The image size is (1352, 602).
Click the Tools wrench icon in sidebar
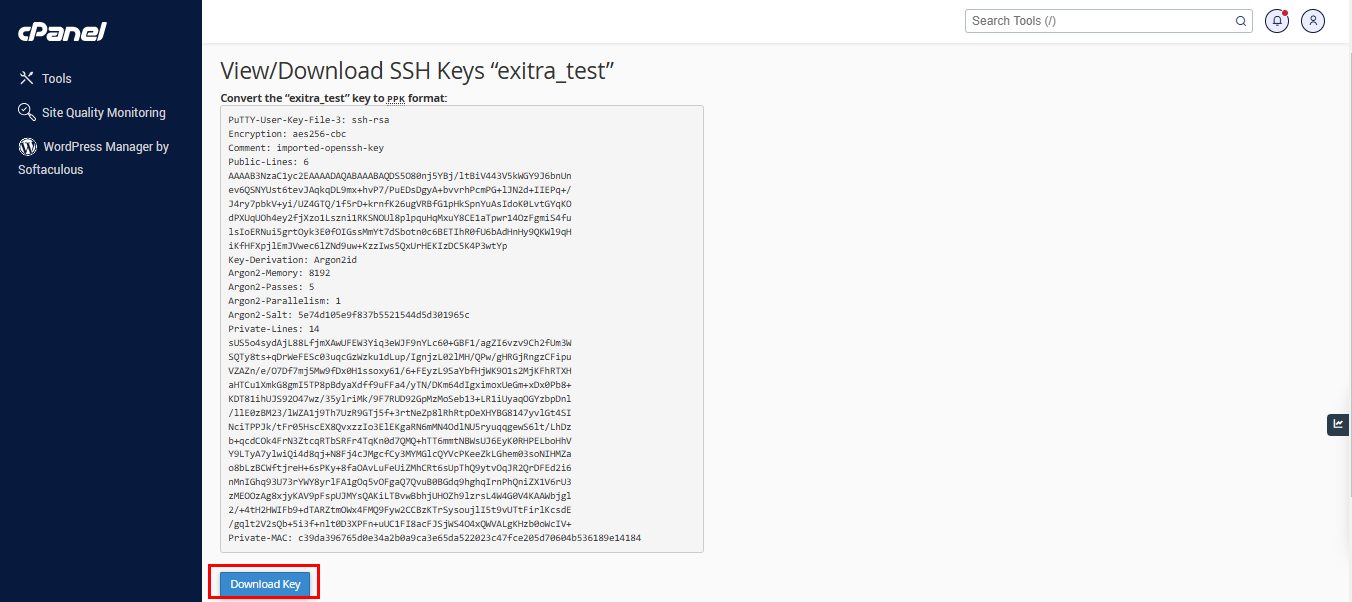click(27, 78)
